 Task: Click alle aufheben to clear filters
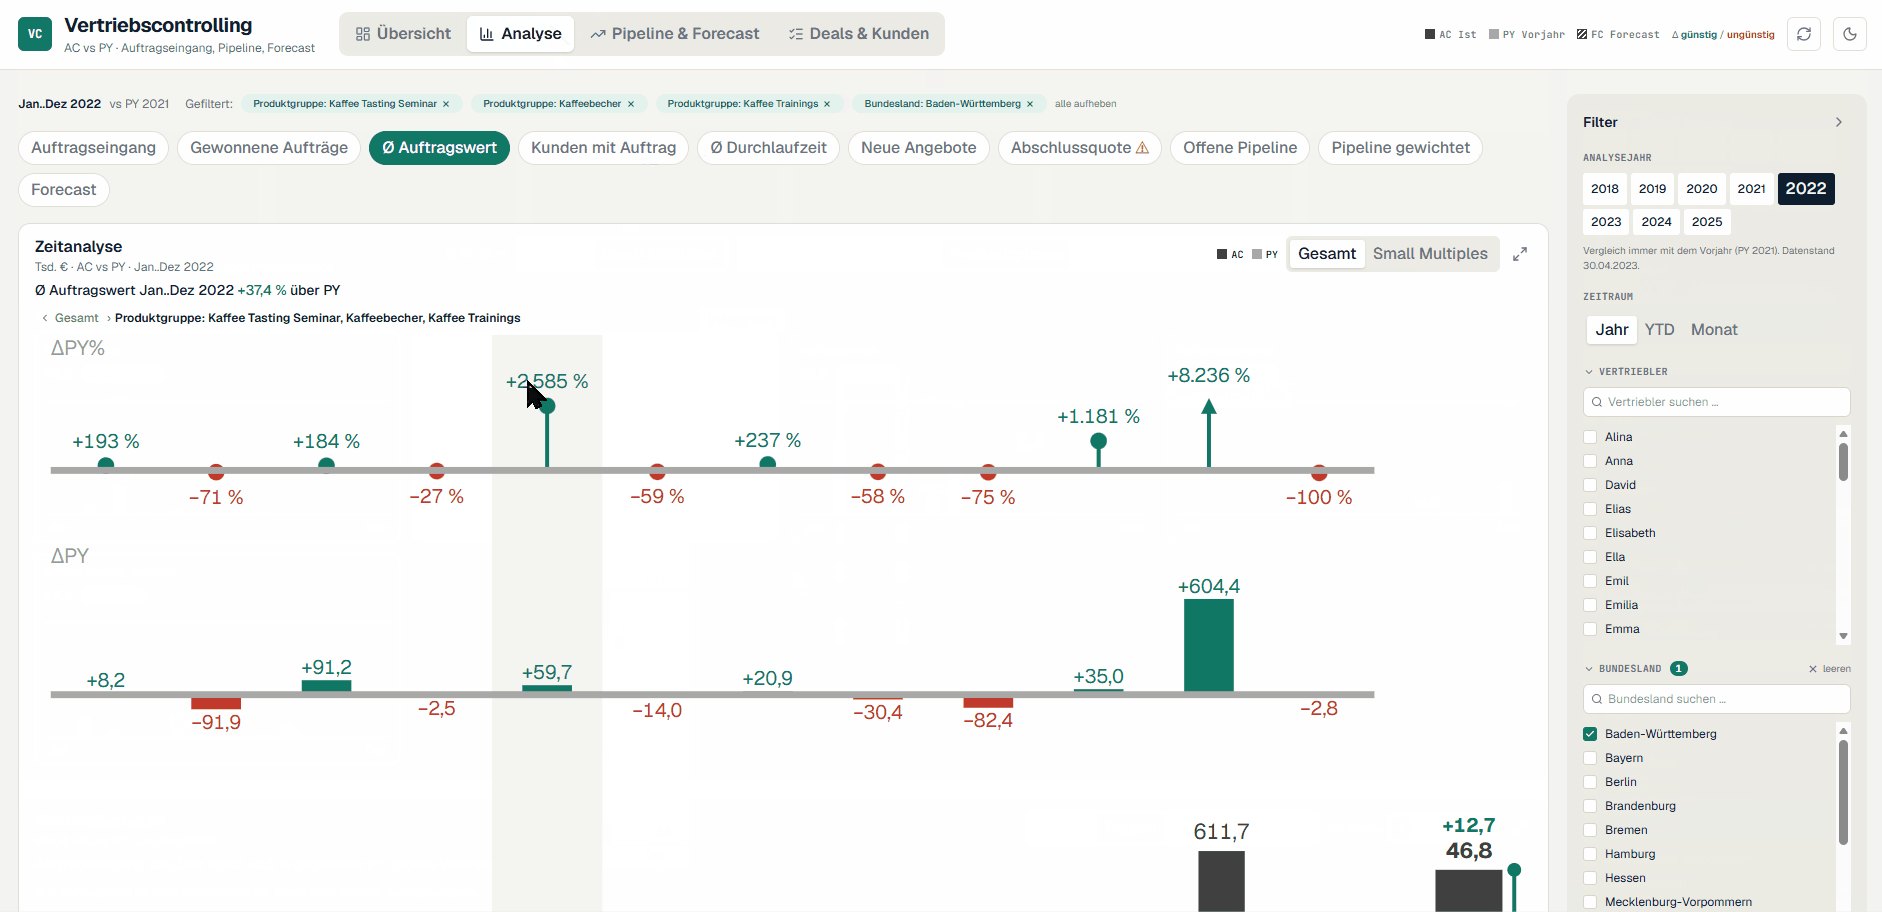pos(1086,104)
